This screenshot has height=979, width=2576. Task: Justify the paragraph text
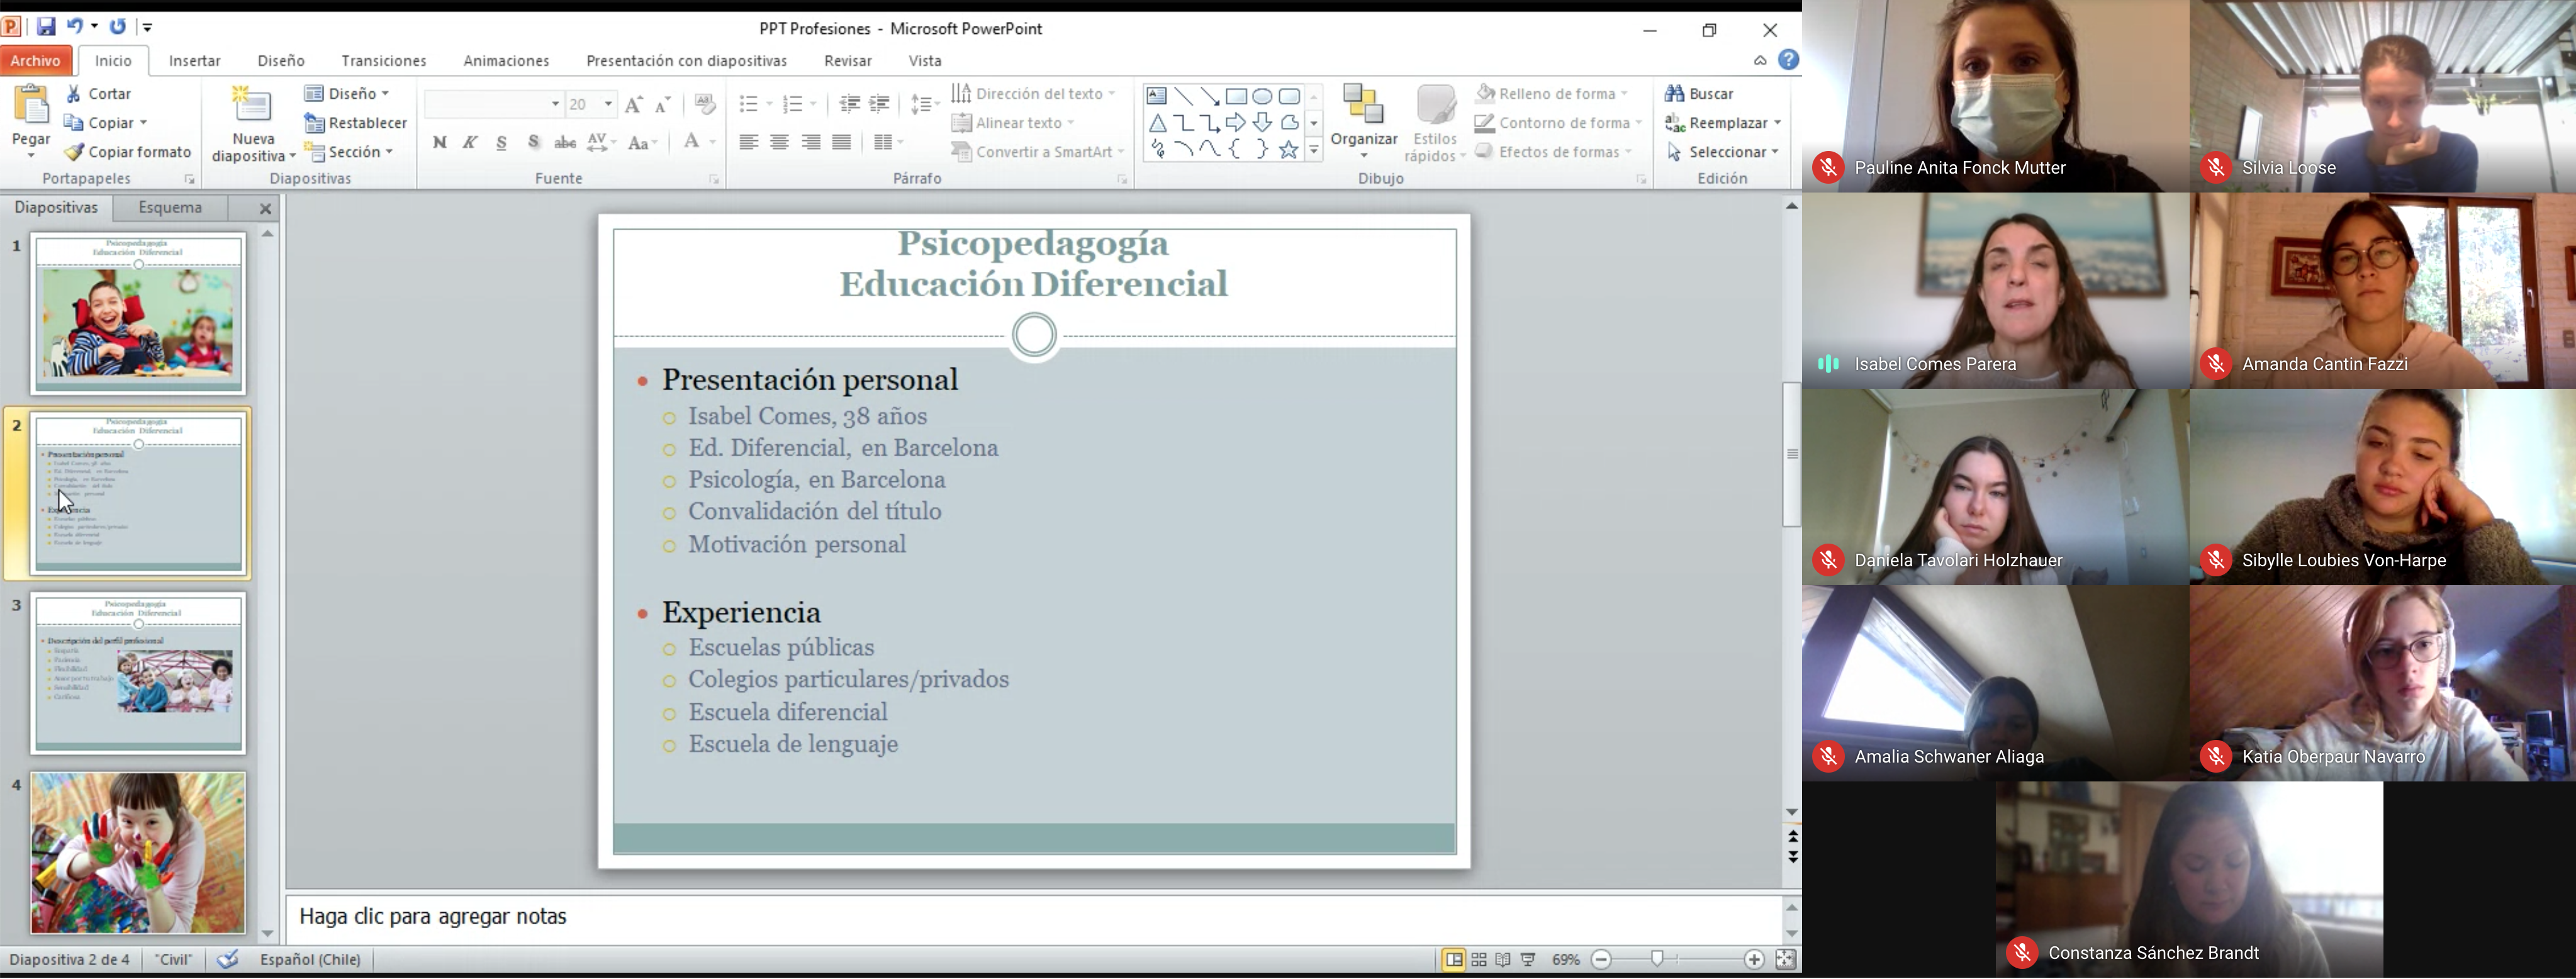(x=842, y=143)
